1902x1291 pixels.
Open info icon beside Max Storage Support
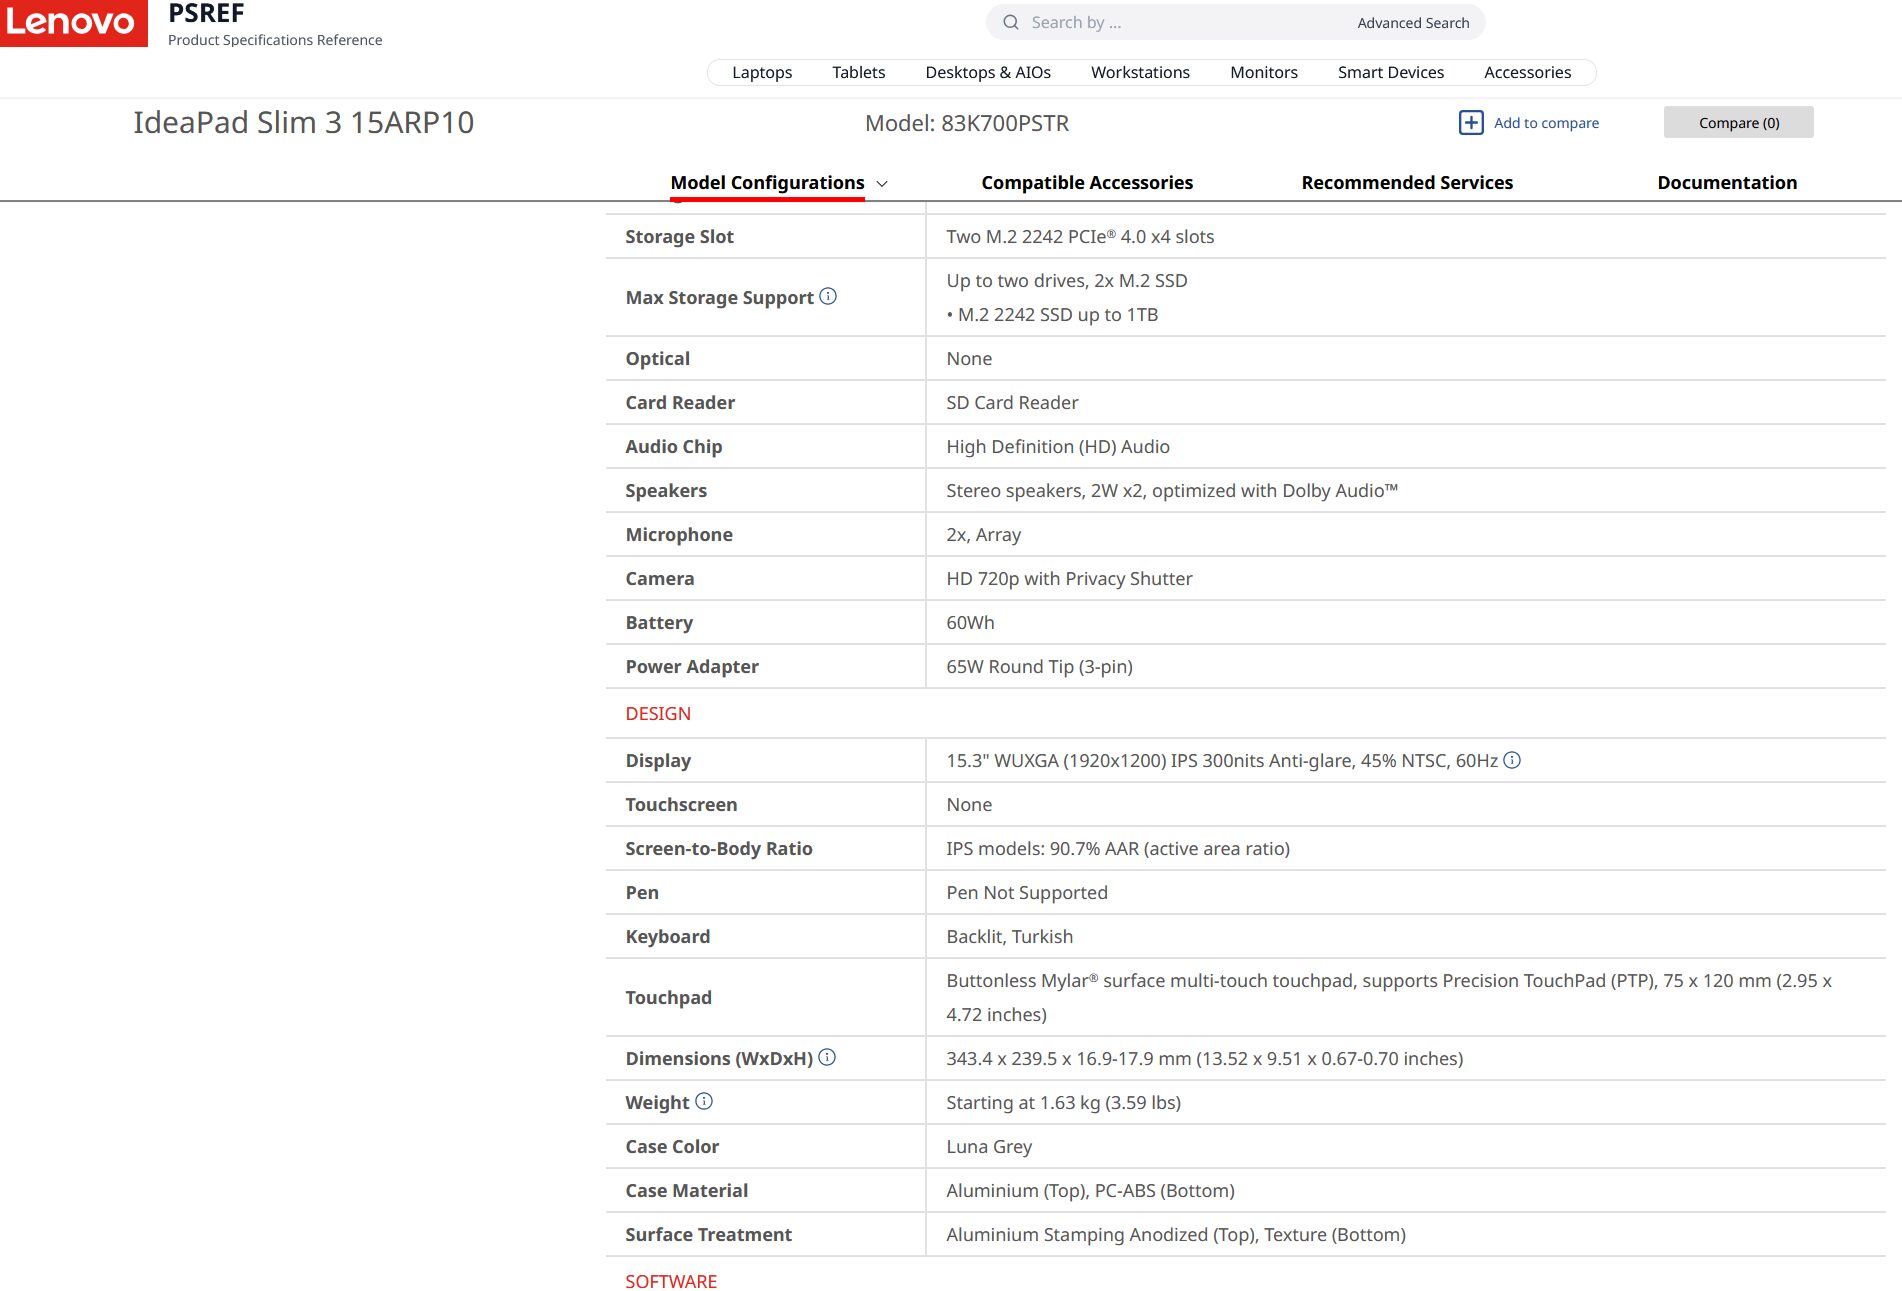[x=828, y=296]
